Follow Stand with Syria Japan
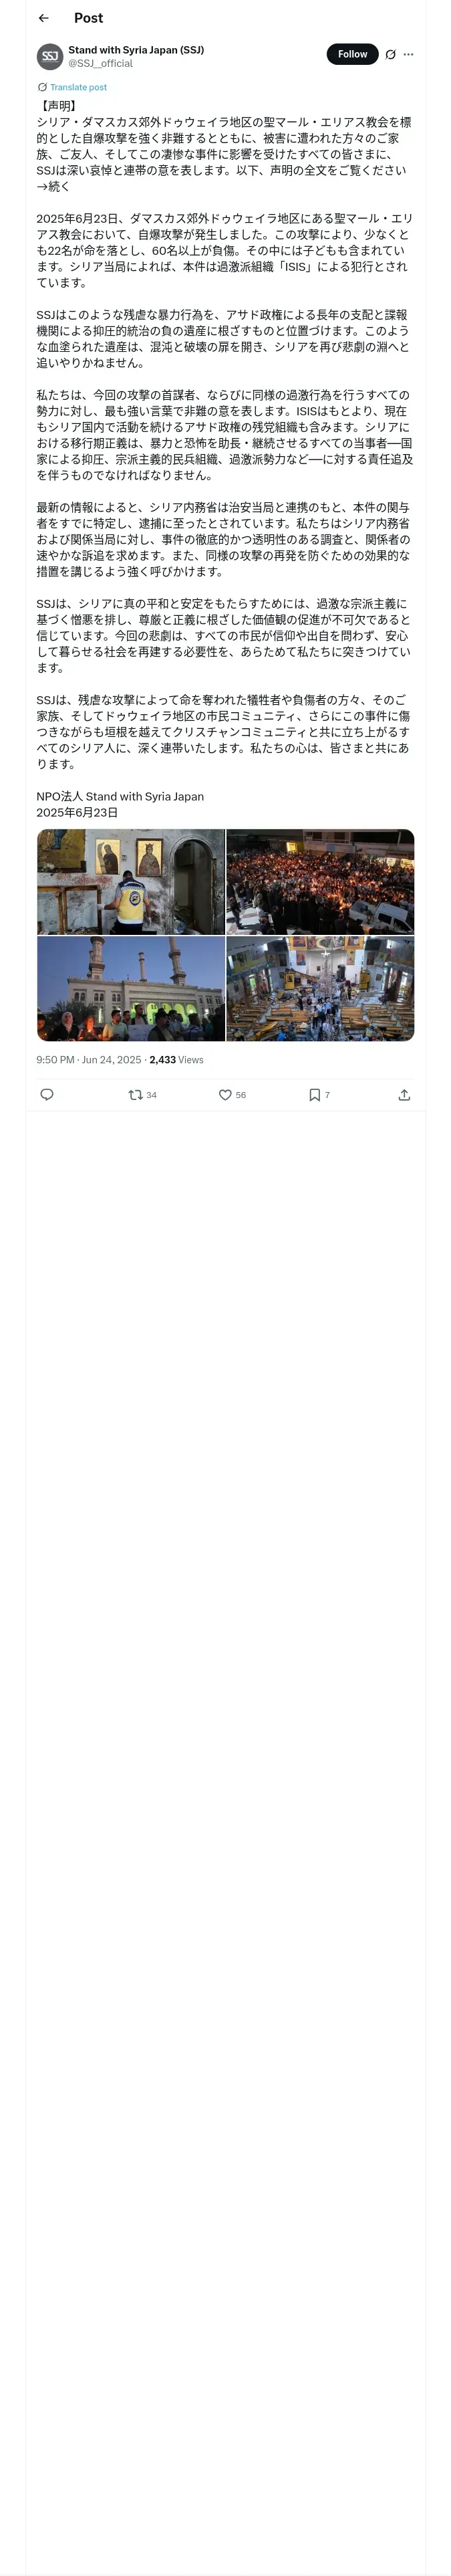The width and height of the screenshot is (451, 2576). click(x=352, y=54)
